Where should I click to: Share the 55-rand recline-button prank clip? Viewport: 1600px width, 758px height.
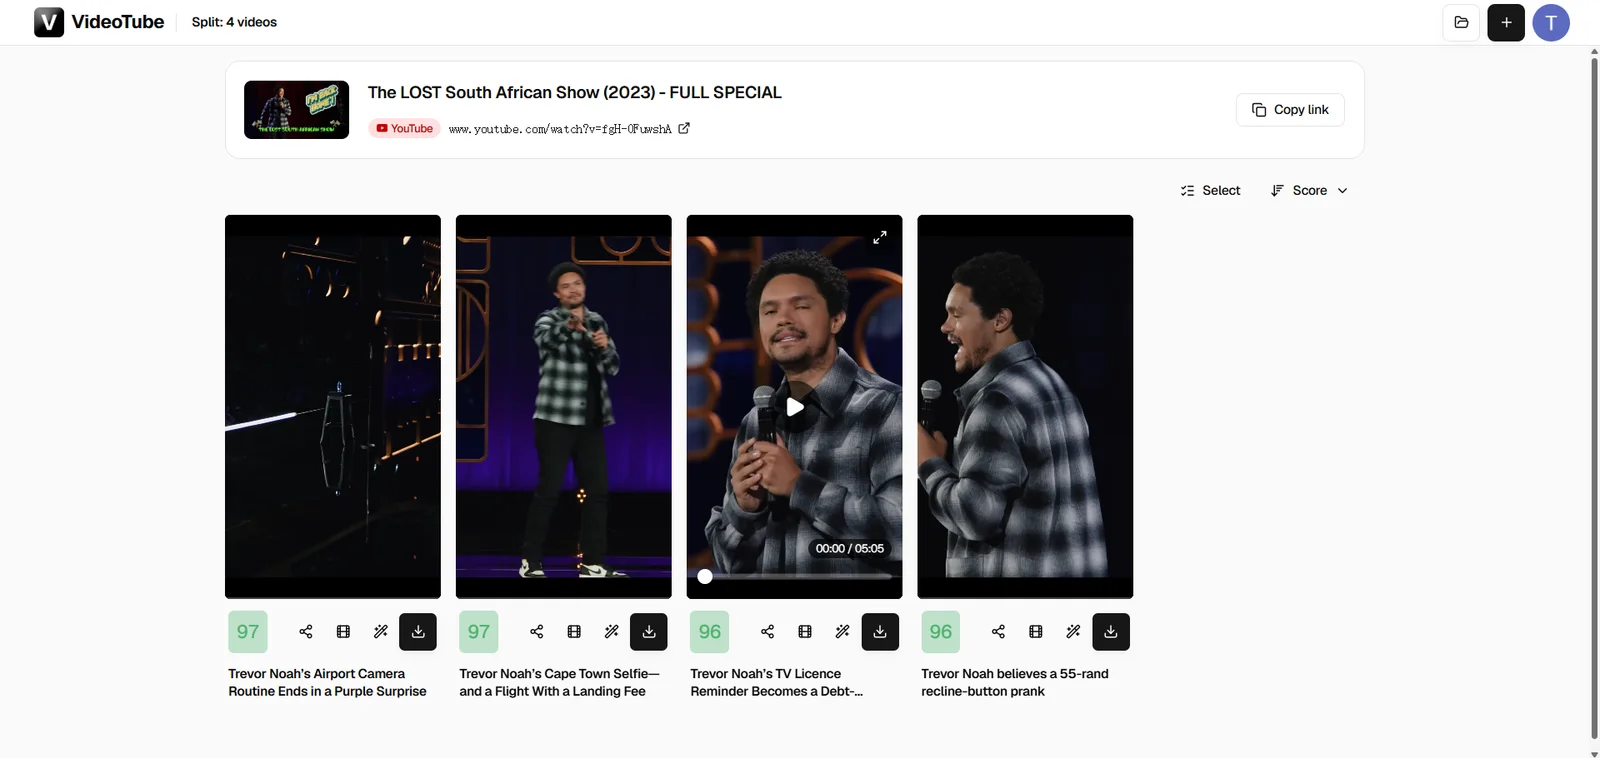tap(999, 631)
